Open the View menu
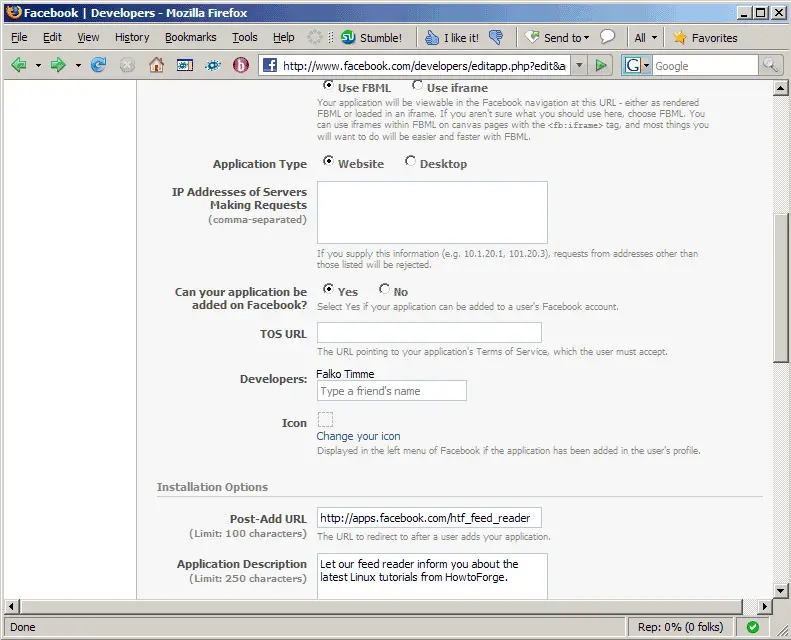This screenshot has width=791, height=640. 88,37
